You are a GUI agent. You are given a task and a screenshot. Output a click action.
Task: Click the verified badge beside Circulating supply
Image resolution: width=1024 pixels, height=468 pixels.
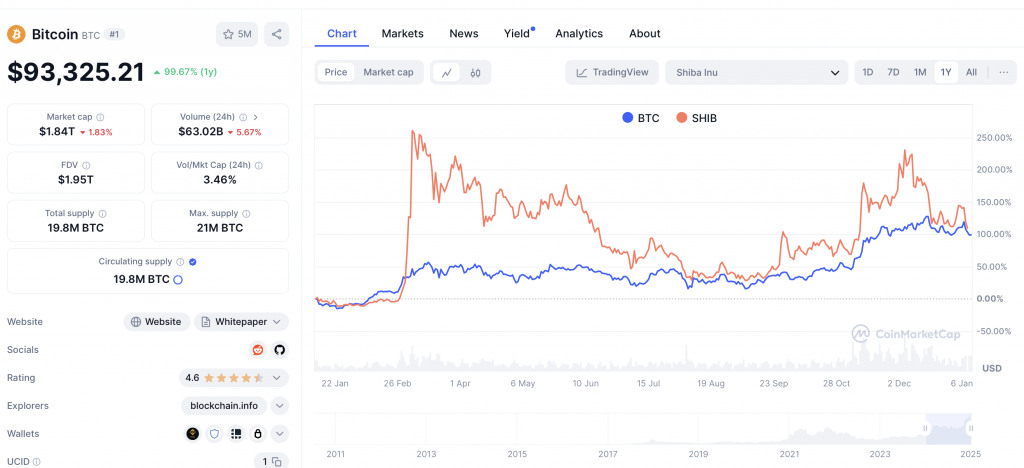pos(193,262)
